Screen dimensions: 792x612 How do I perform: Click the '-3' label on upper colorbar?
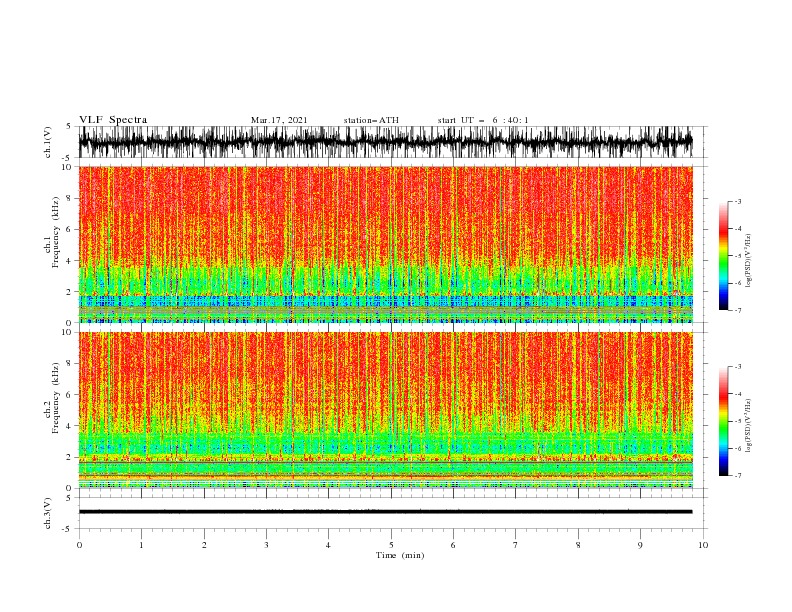tap(737, 201)
